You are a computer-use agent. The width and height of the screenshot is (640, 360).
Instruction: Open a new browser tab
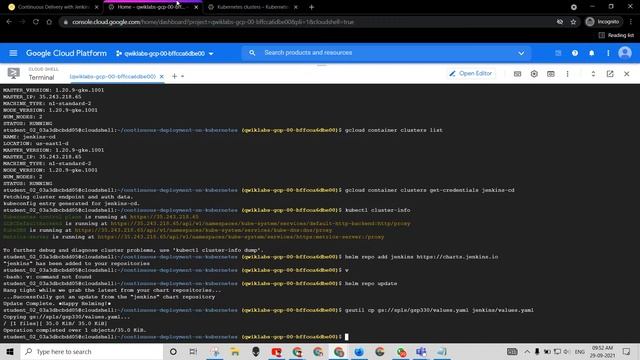(311, 7)
